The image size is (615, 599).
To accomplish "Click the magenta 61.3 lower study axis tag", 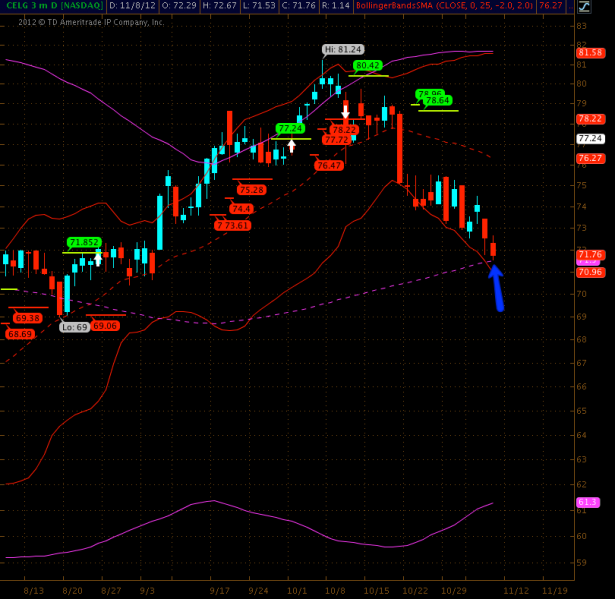I will click(587, 502).
